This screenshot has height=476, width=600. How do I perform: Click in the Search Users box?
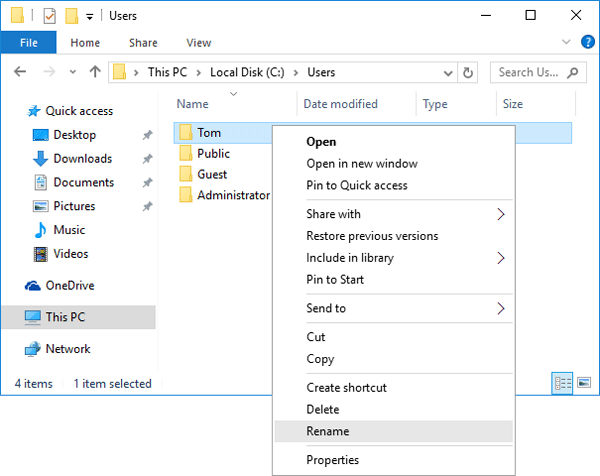(535, 72)
